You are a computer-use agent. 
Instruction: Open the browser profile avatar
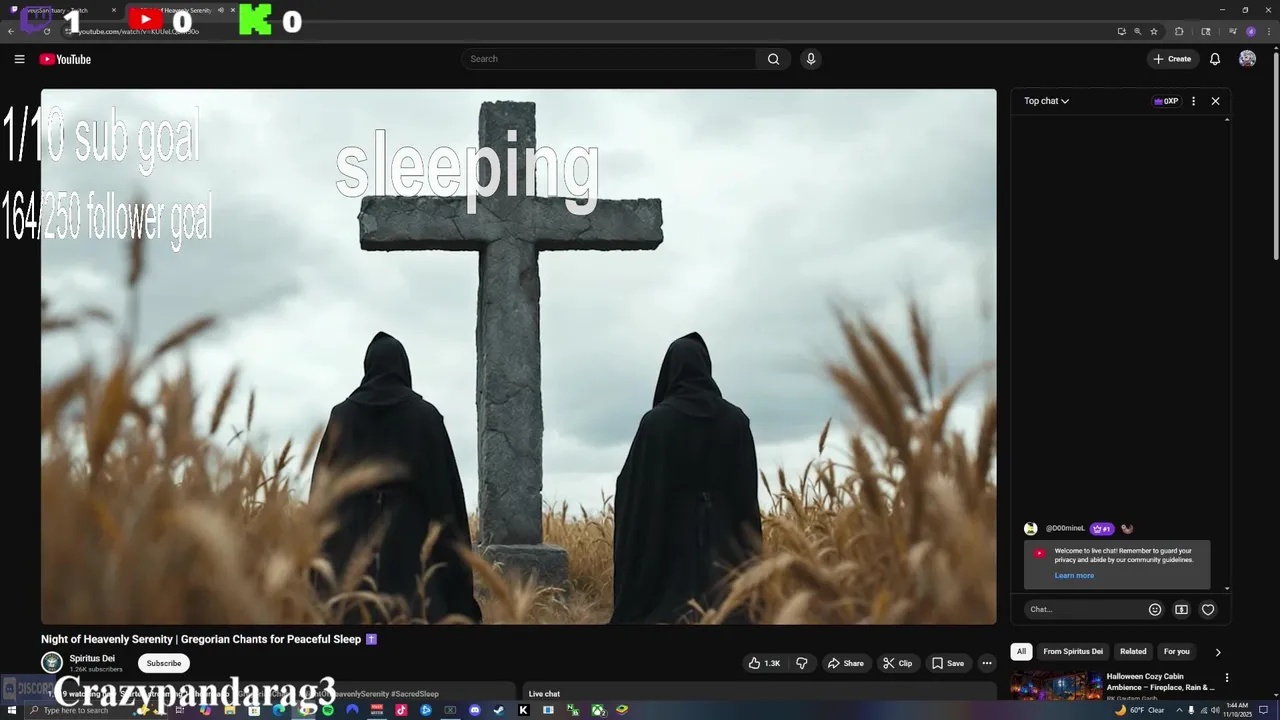tap(1251, 31)
